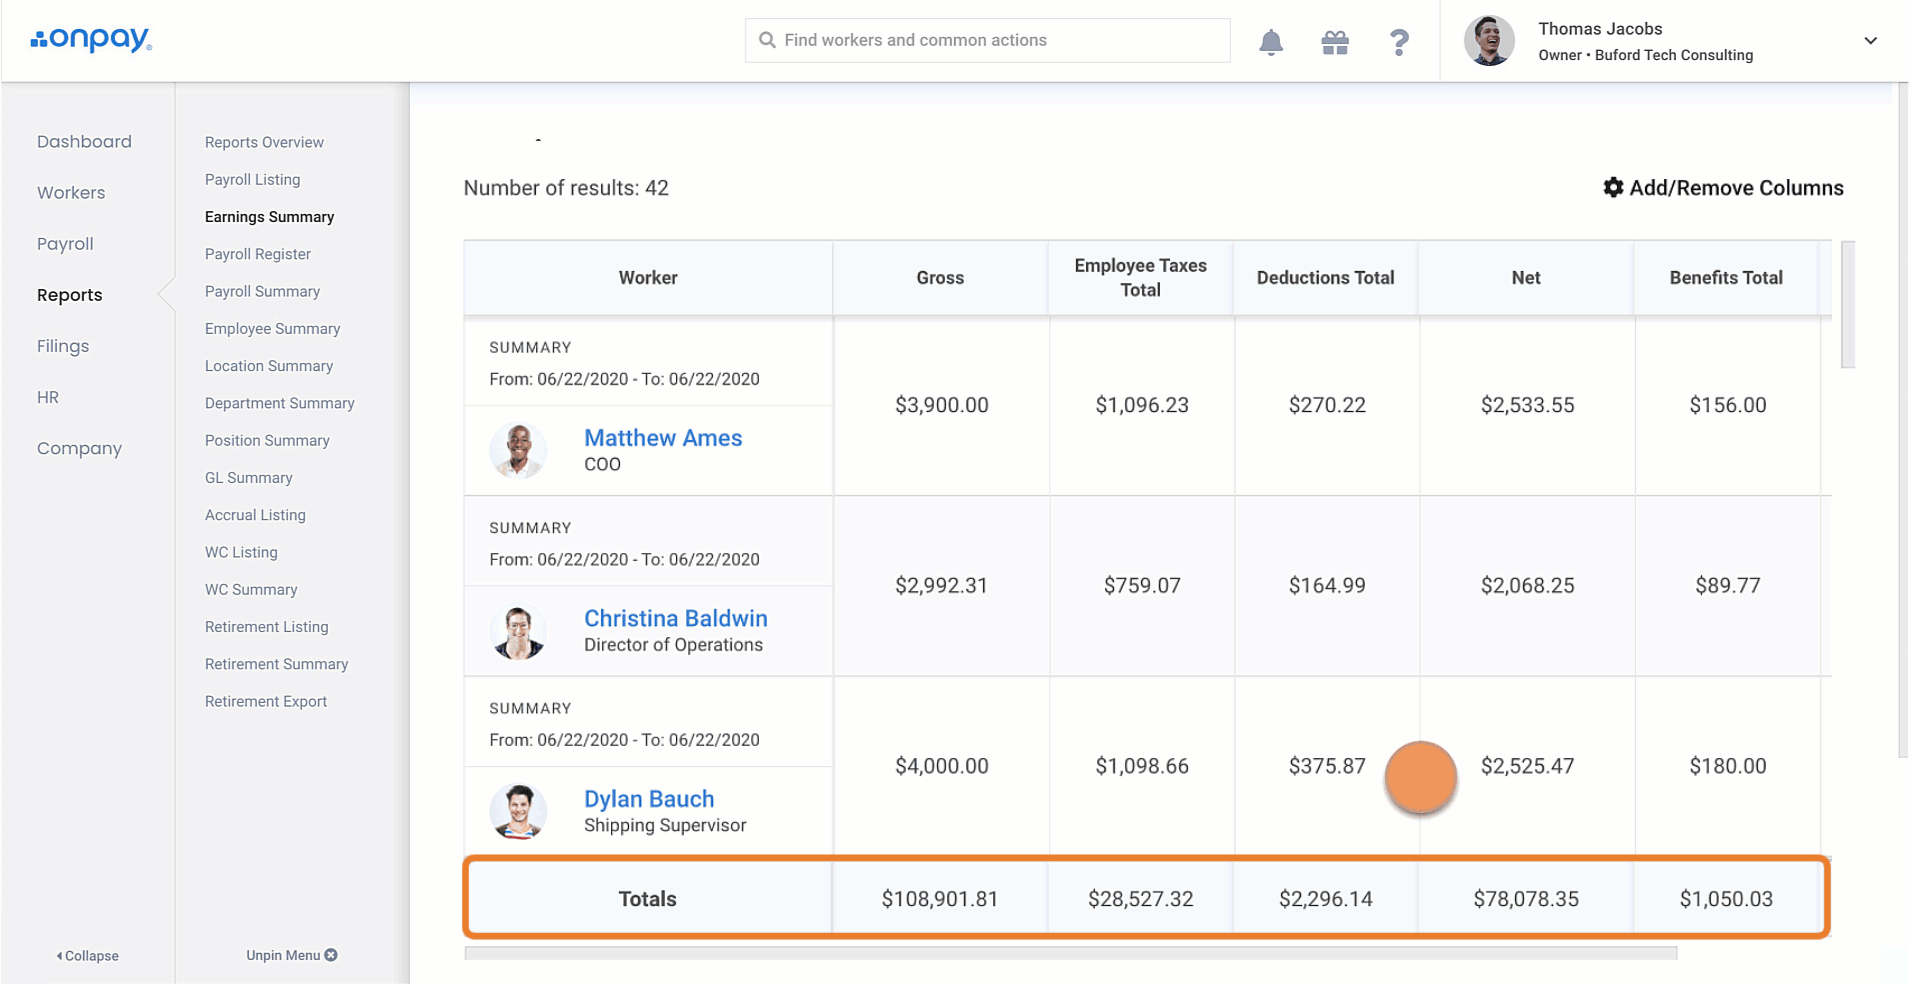This screenshot has width=1910, height=984.
Task: Select Retirement Export report
Action: [266, 702]
